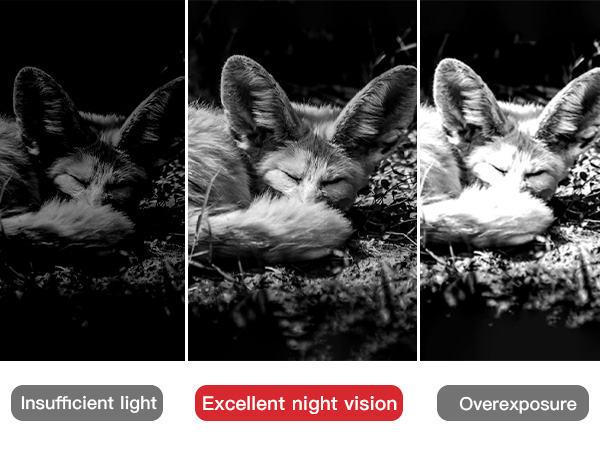This screenshot has height=450, width=600.
Task: Open the center excellent night vision image
Action: coord(302,180)
